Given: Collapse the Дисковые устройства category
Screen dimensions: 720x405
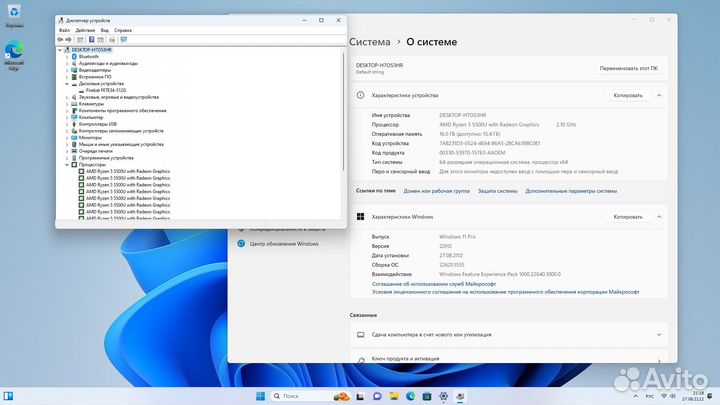Looking at the screenshot, I should [67, 84].
